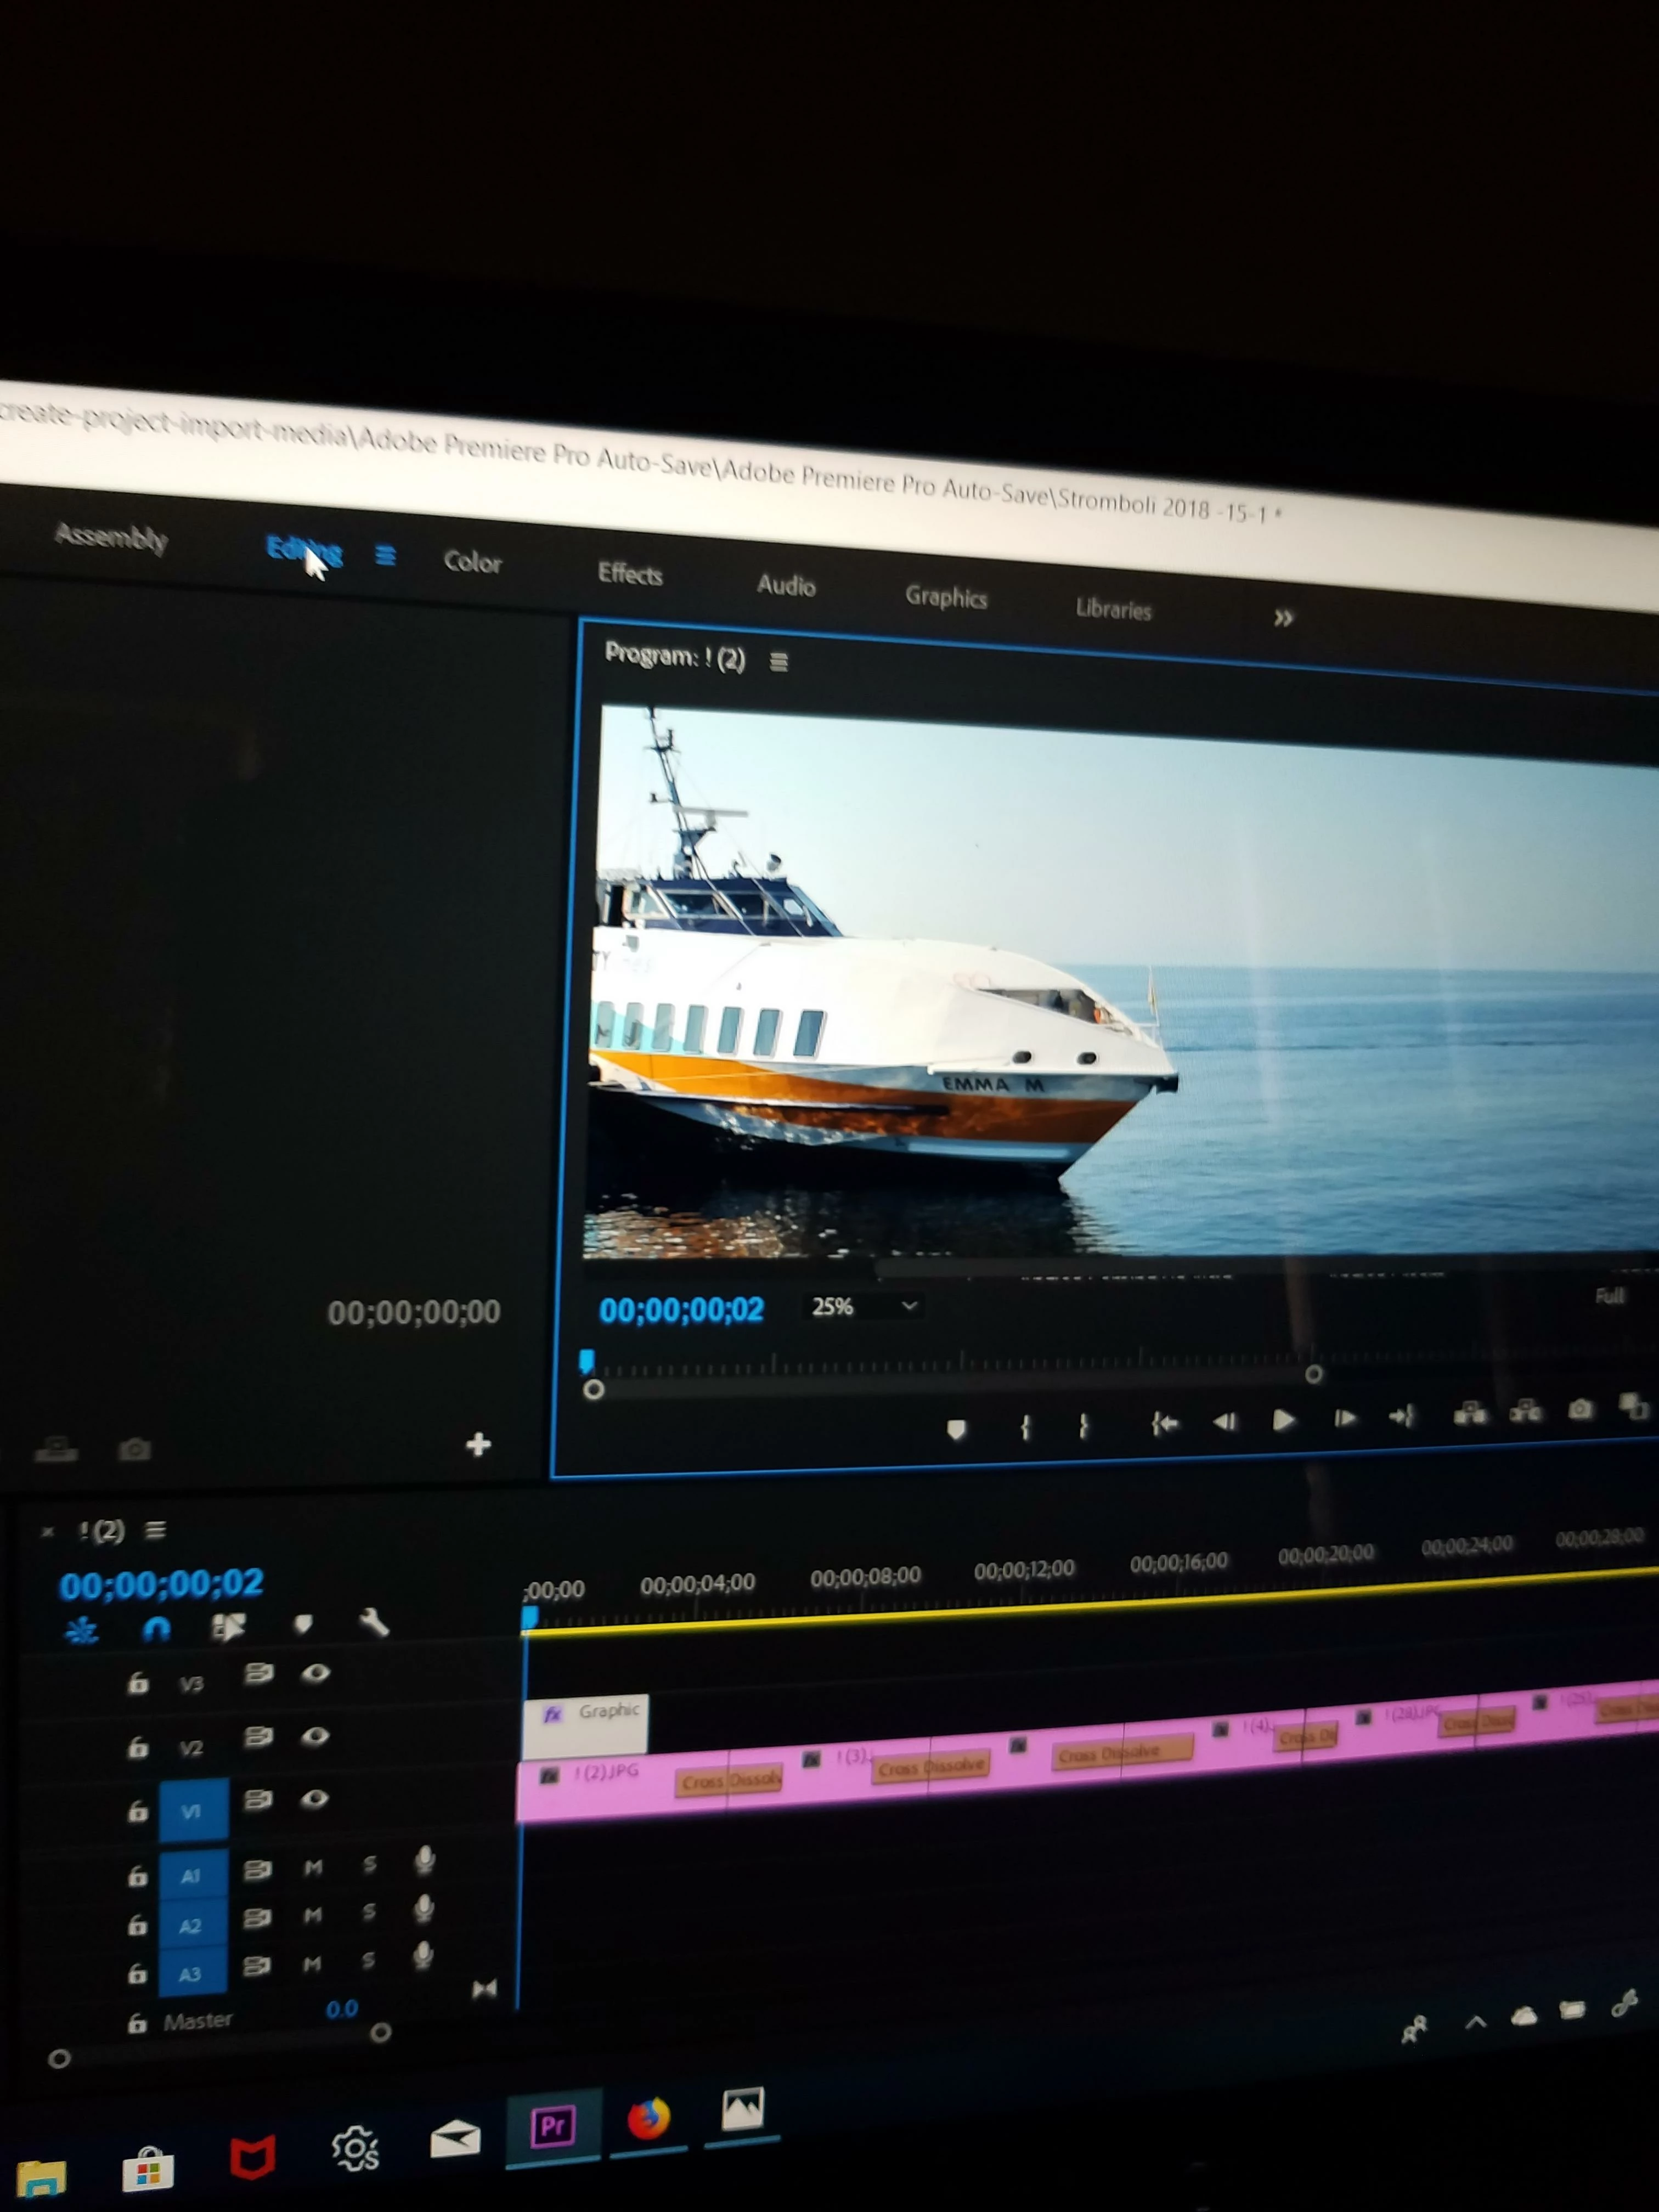The width and height of the screenshot is (1659, 2212).
Task: Open the Program monitor panel menu
Action: pyautogui.click(x=779, y=662)
